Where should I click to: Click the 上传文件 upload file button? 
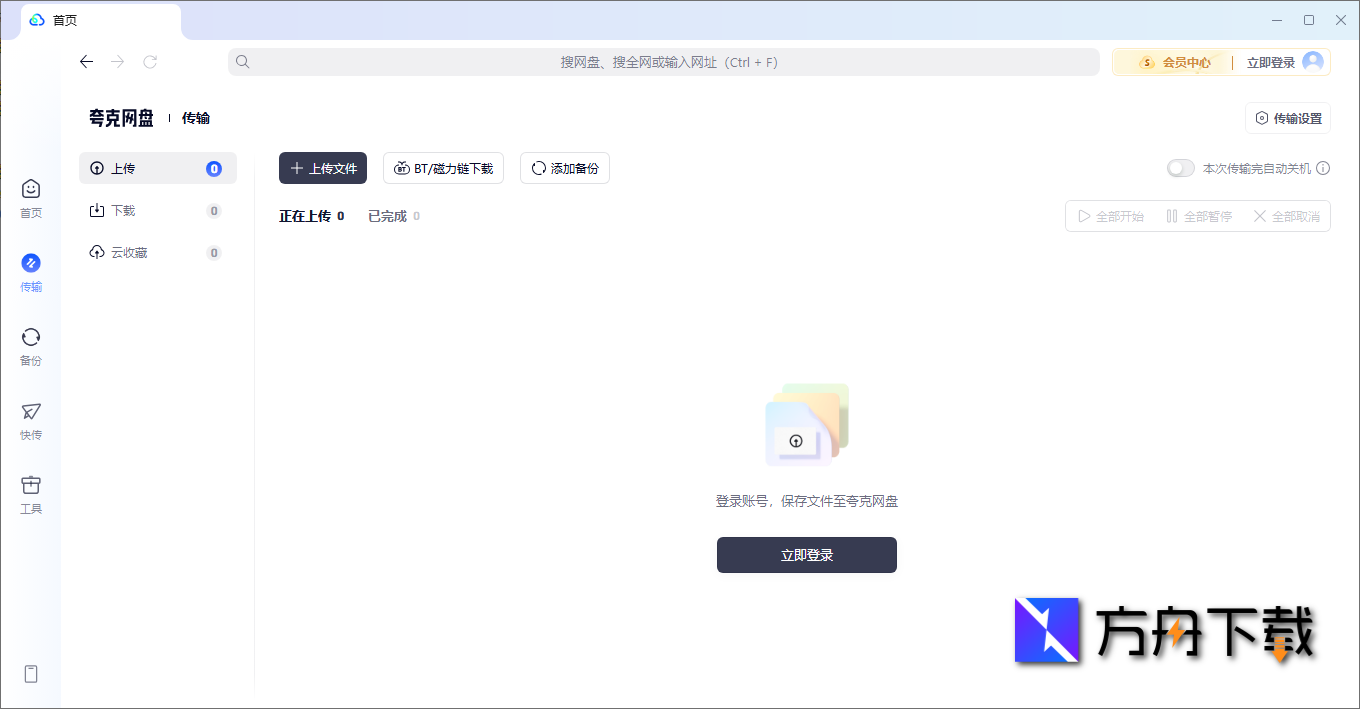coord(322,168)
